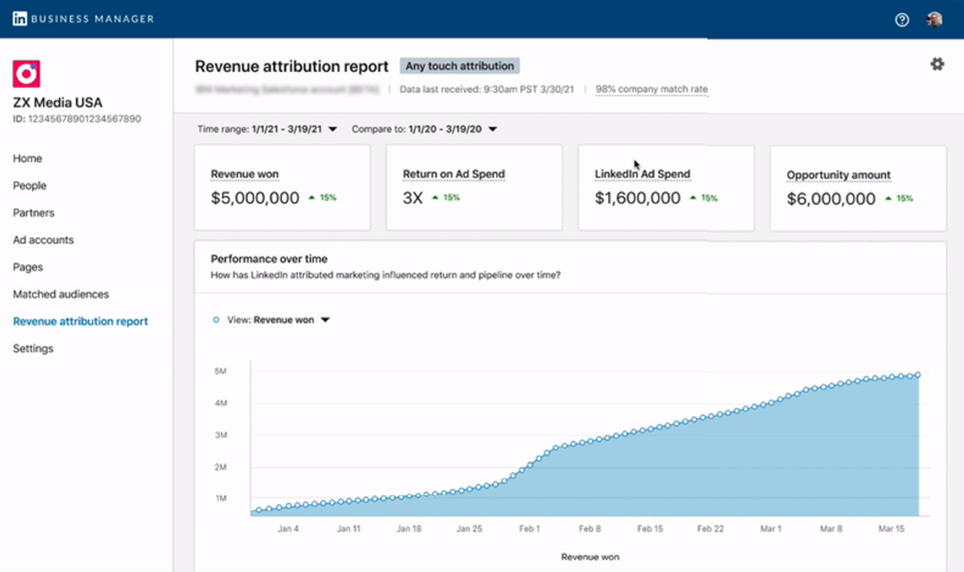Image resolution: width=964 pixels, height=572 pixels.
Task: Click the Revenue won metric label
Action: click(x=245, y=174)
